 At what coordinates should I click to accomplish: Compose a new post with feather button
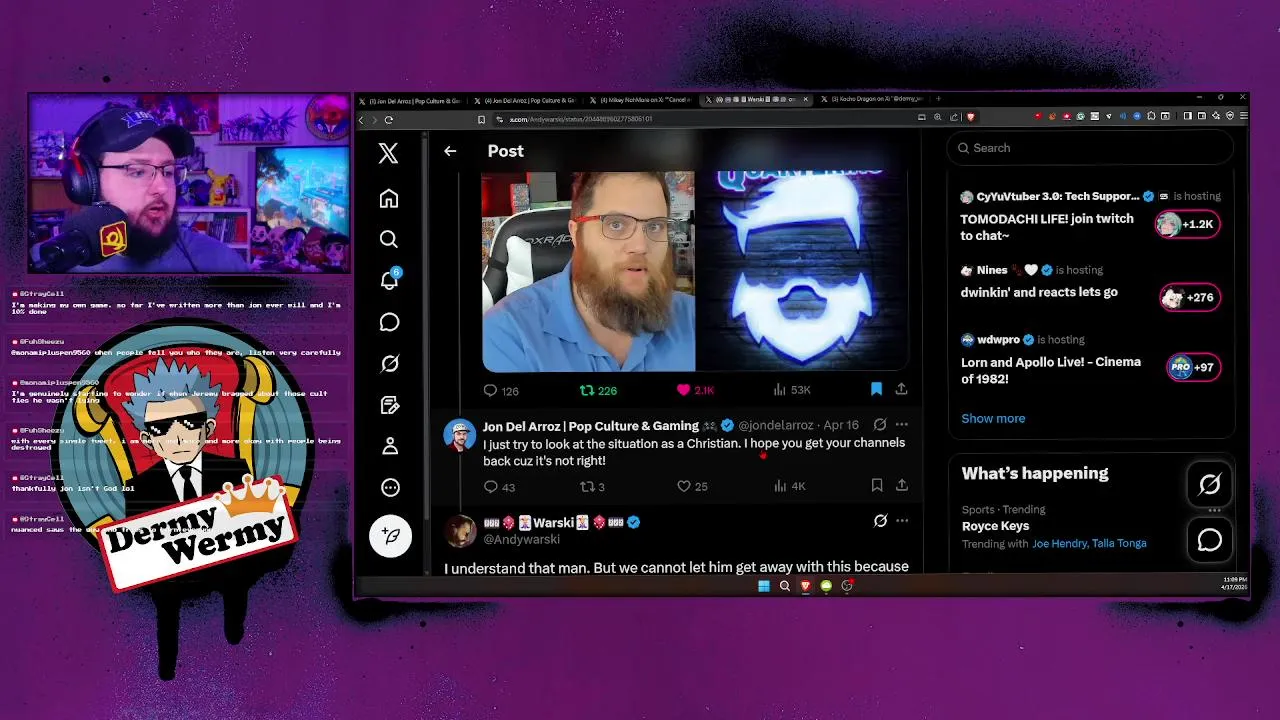(391, 536)
